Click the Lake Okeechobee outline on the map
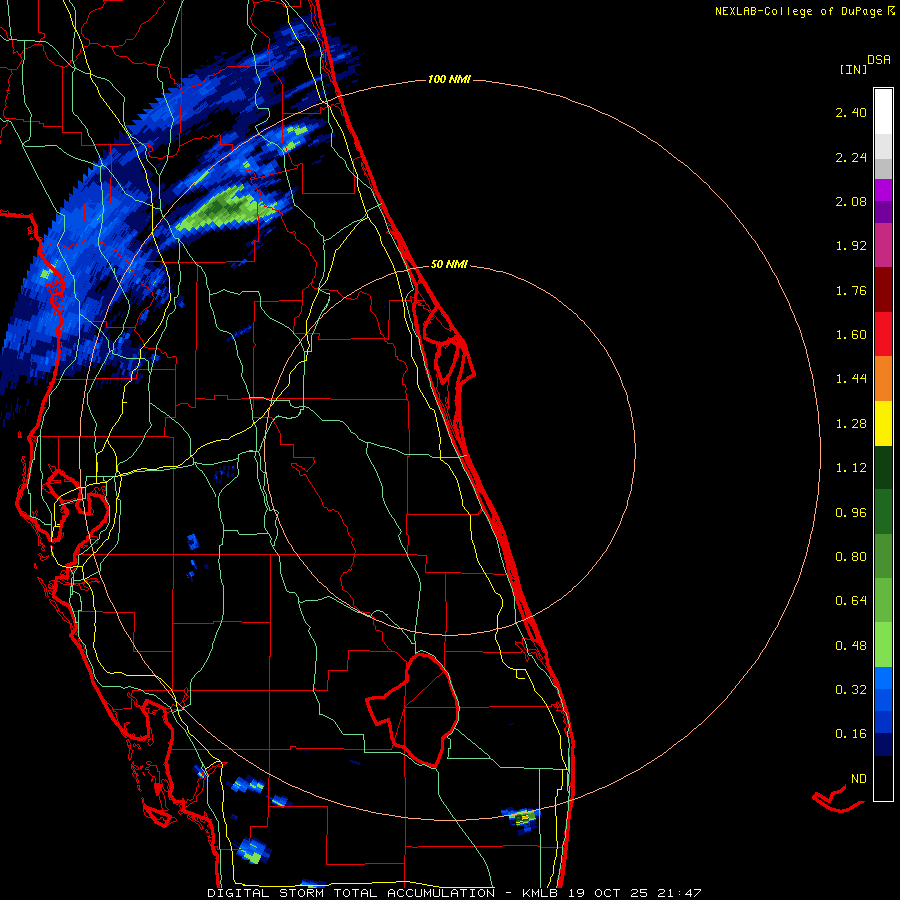Image resolution: width=900 pixels, height=900 pixels. pos(413,709)
